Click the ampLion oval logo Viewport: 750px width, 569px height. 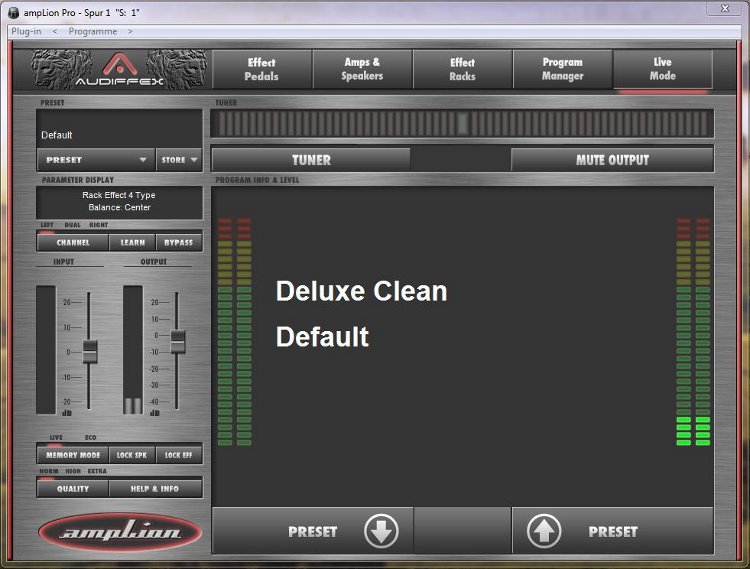120,532
